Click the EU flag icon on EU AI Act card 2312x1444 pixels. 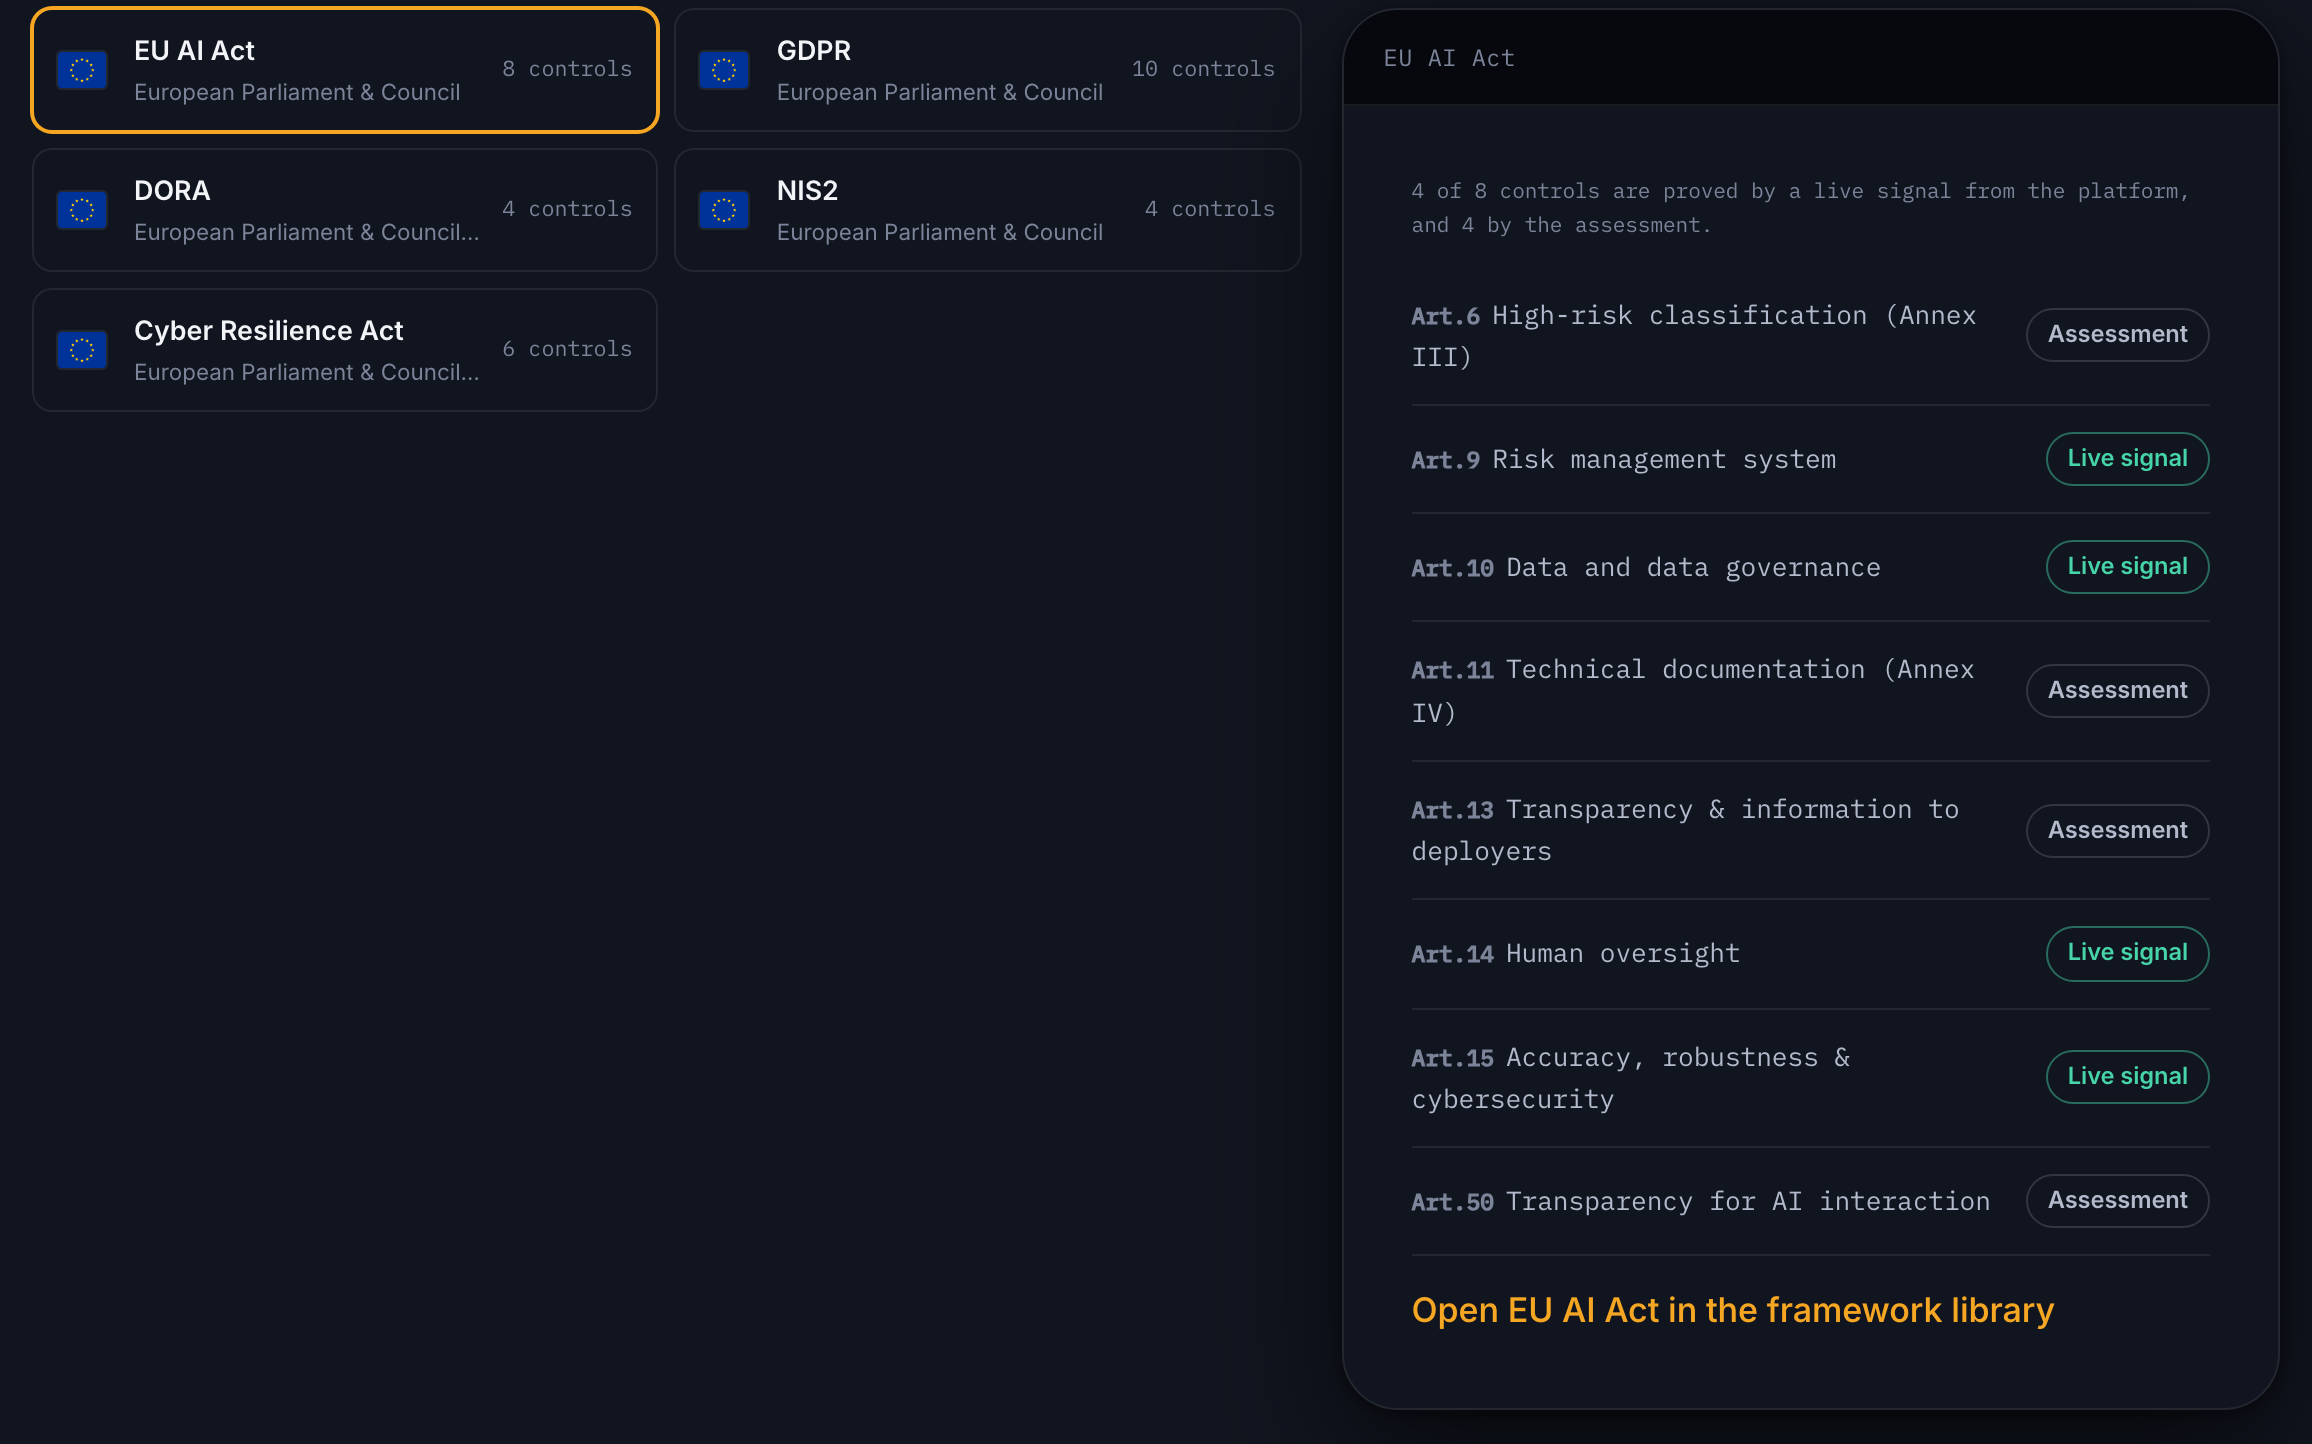[x=82, y=70]
